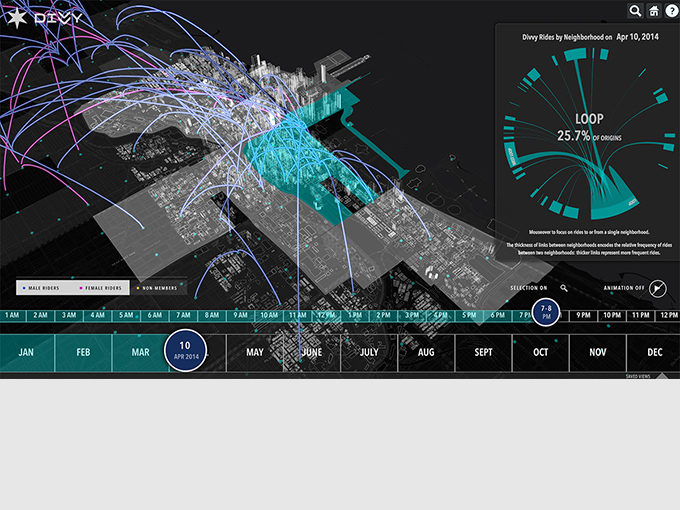Select the 1 PM hour slot
The image size is (680, 510).
[355, 315]
